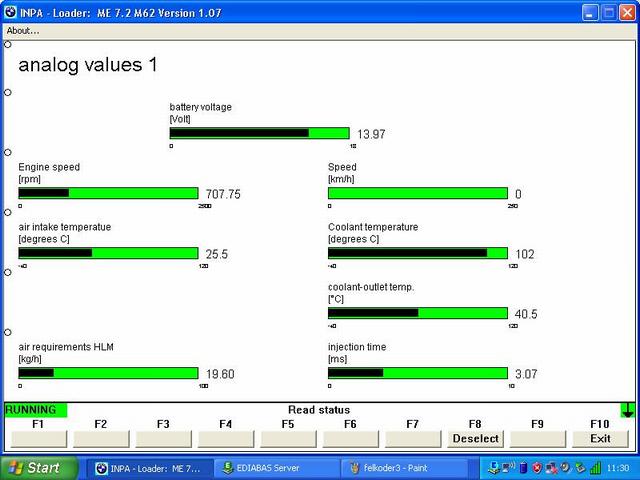Click the signal bars icon in system tray
Screen dimensions: 640x480
595,467
